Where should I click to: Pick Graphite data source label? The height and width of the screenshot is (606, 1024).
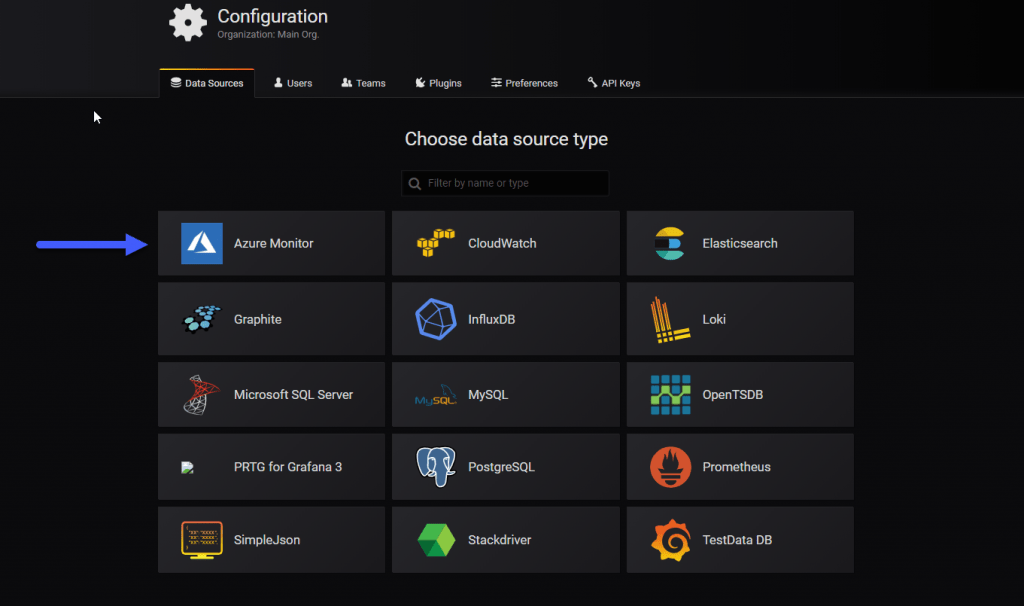(x=258, y=319)
